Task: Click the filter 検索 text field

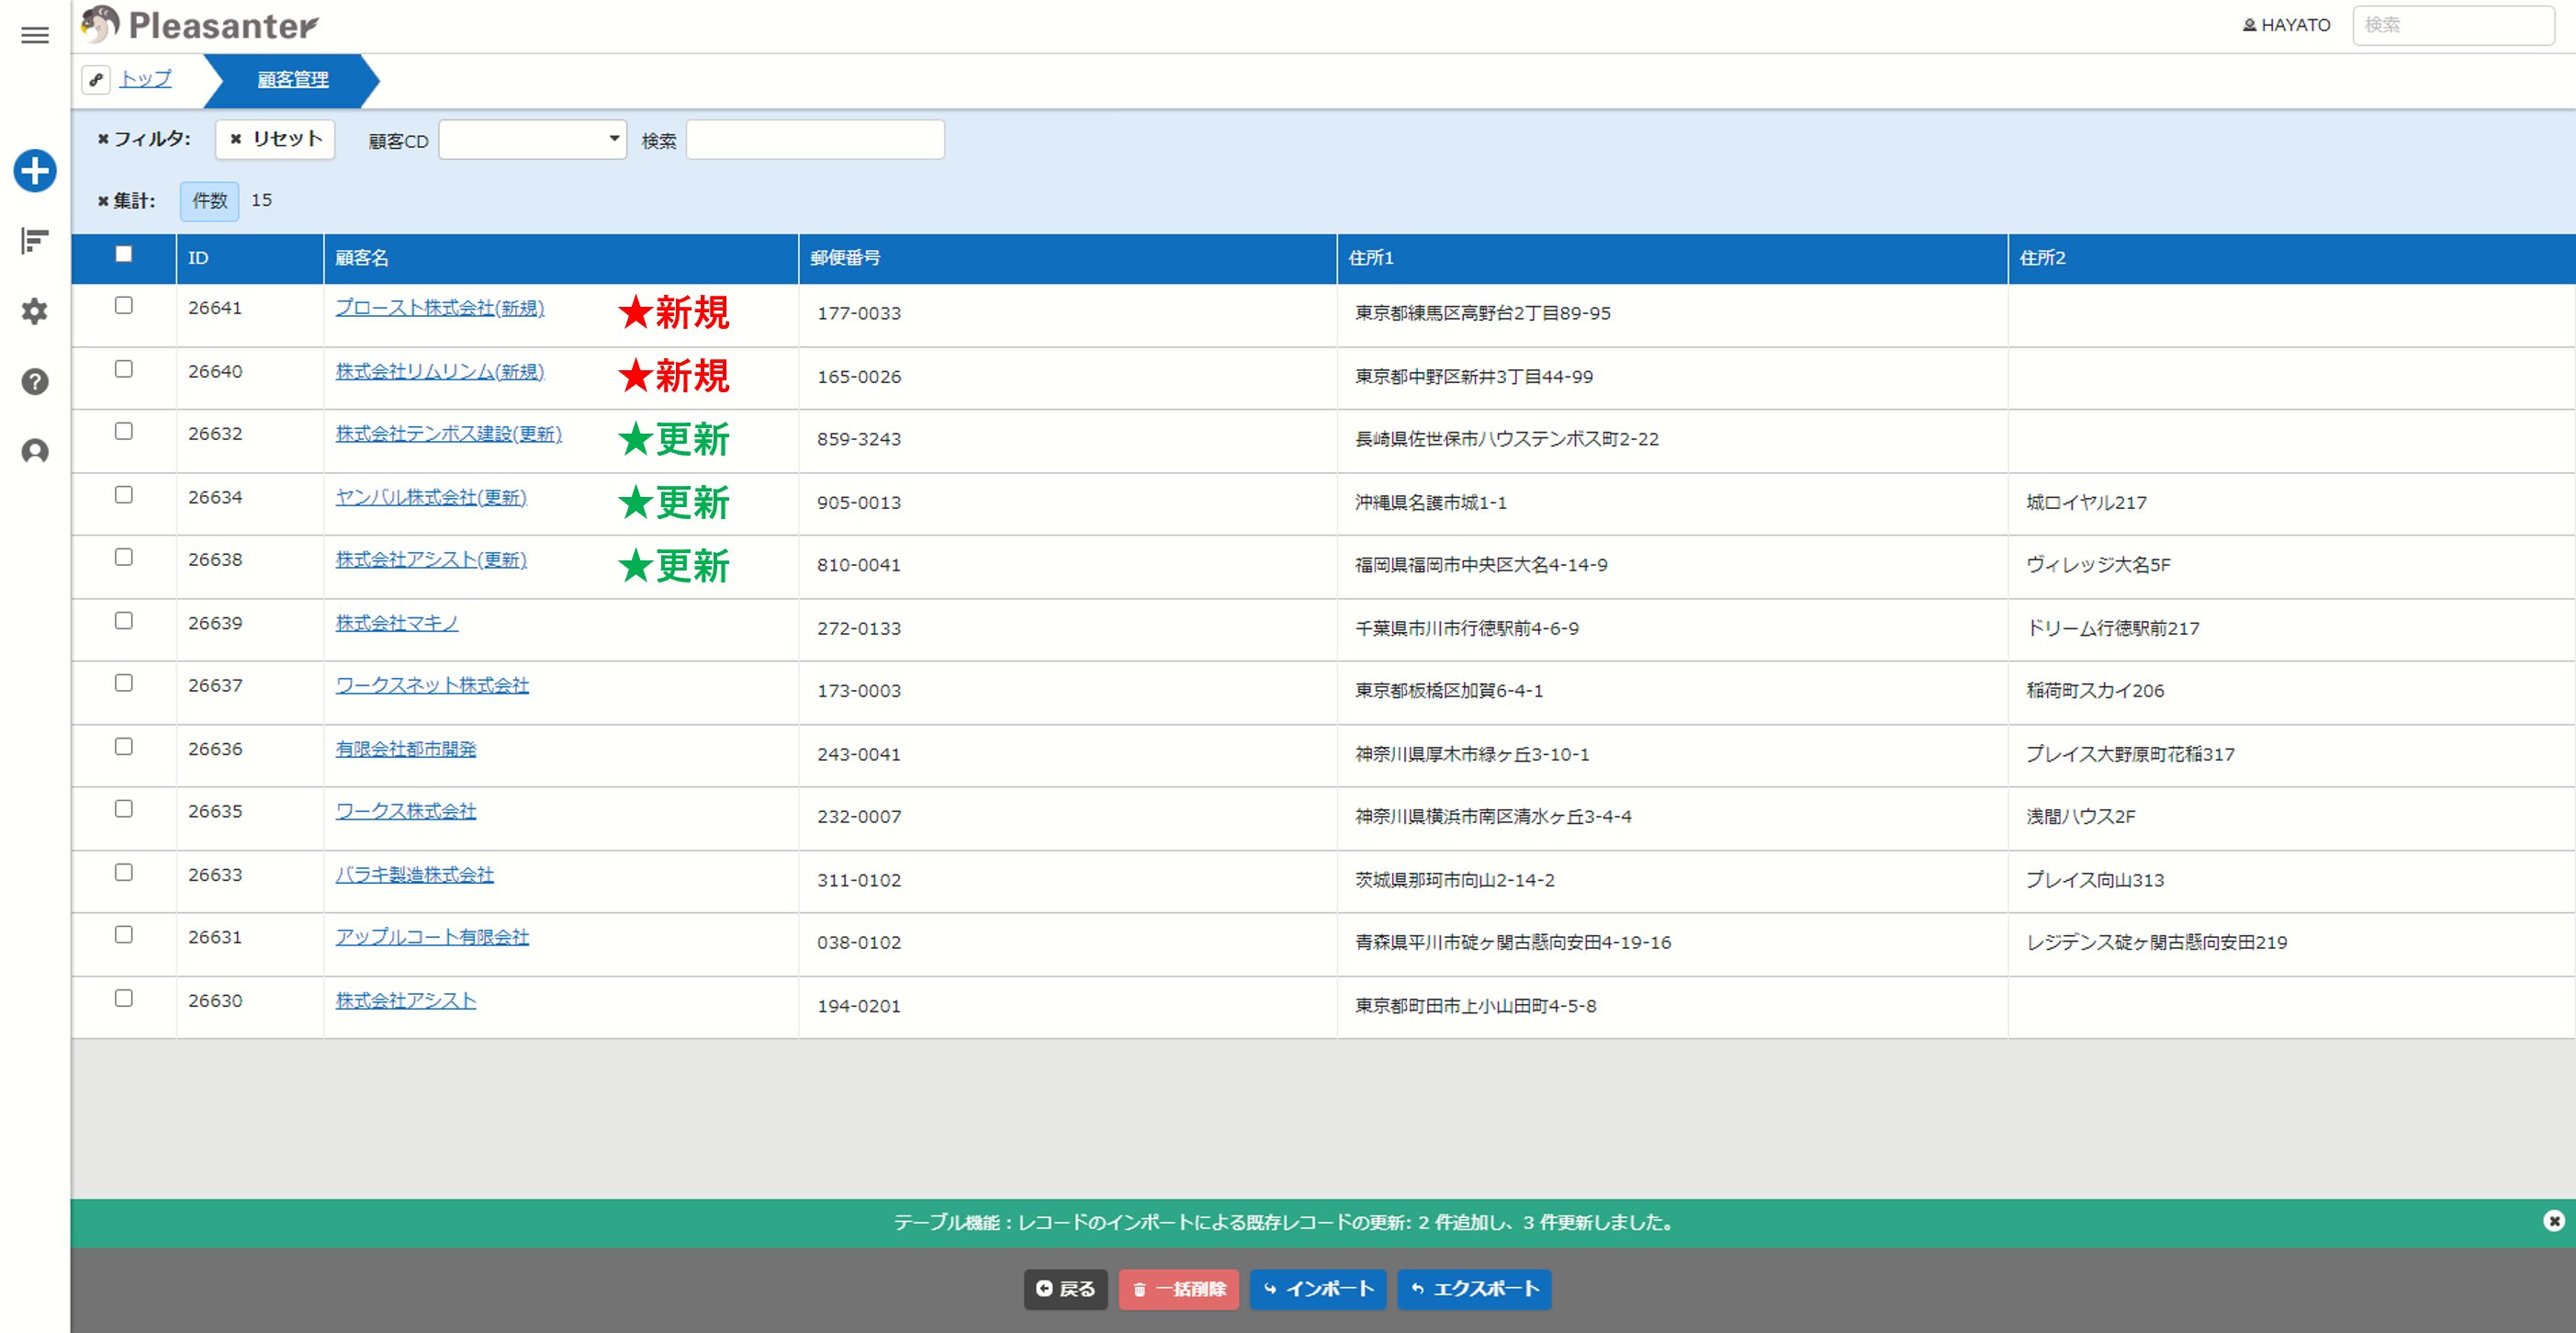Action: point(815,139)
